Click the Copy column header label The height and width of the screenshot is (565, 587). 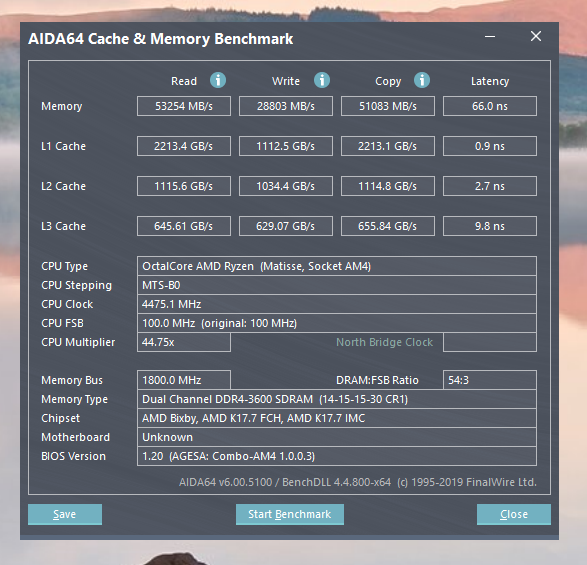[388, 82]
